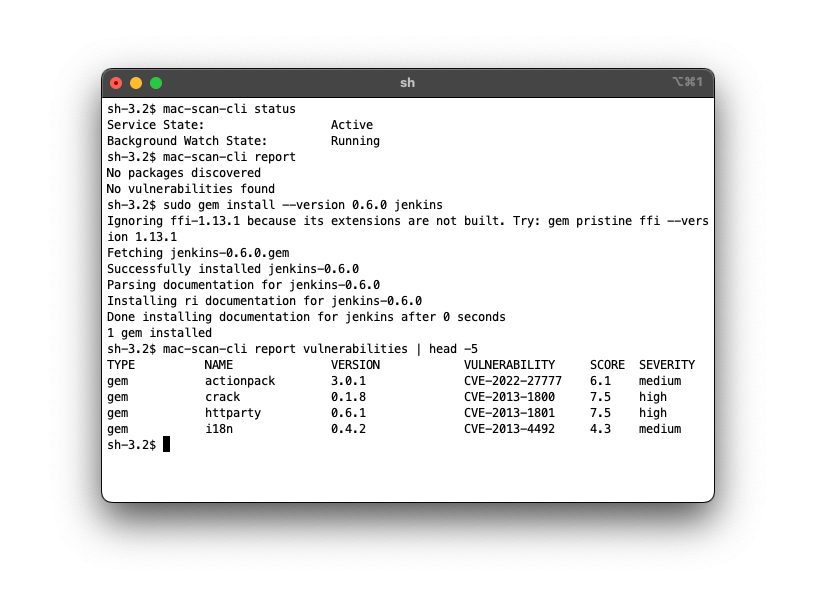Image resolution: width=820 pixels, height=602 pixels.
Task: Click score 4.3 in i18n row
Action: pos(600,429)
